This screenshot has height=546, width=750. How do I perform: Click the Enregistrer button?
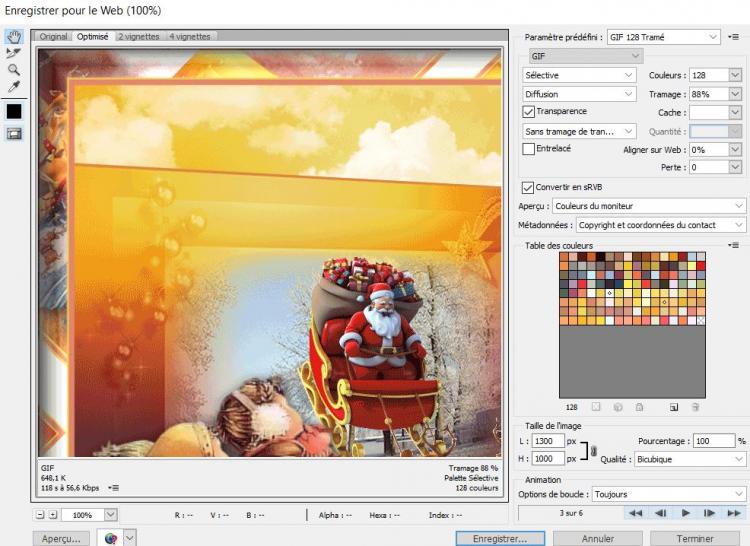(x=499, y=538)
